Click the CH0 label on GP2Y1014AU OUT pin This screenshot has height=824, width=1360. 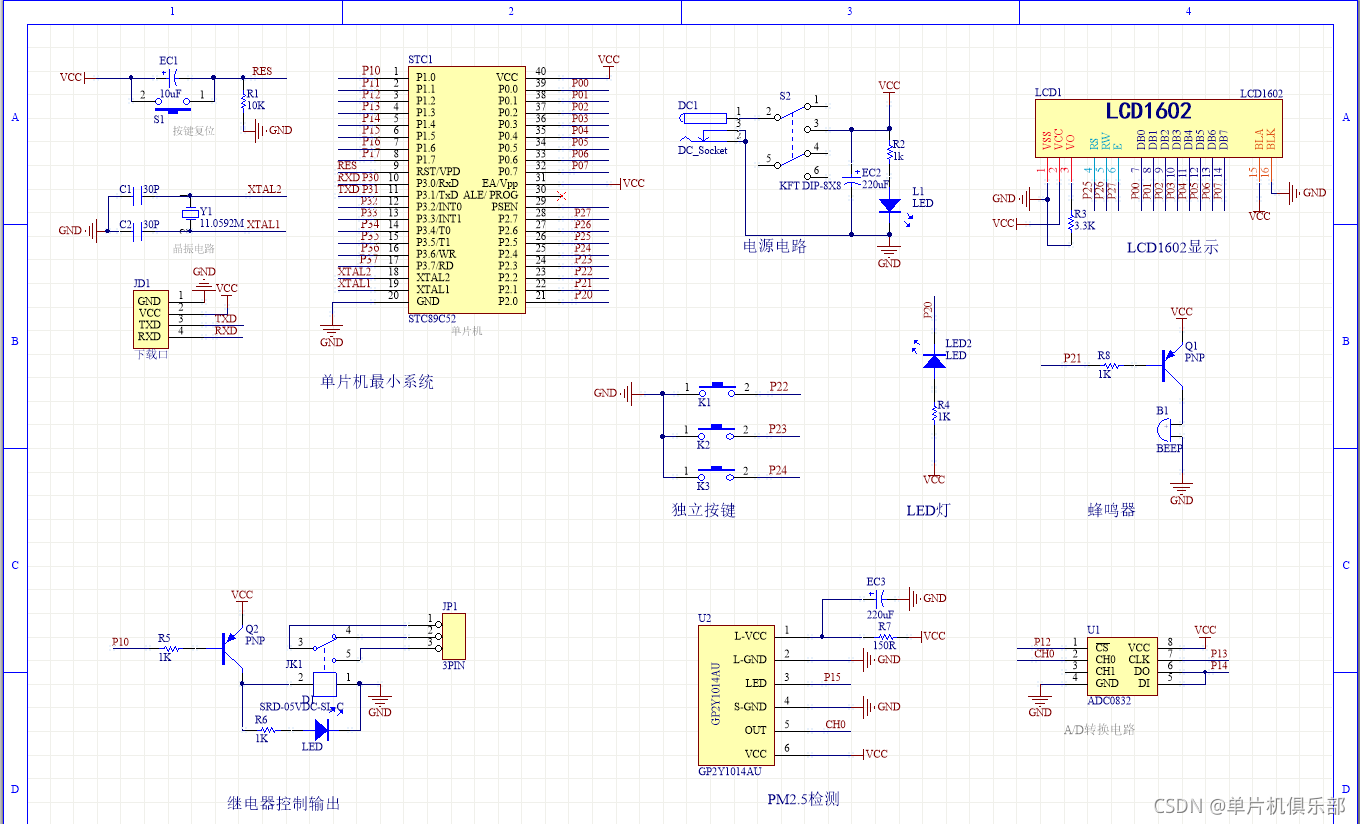pyautogui.click(x=835, y=724)
